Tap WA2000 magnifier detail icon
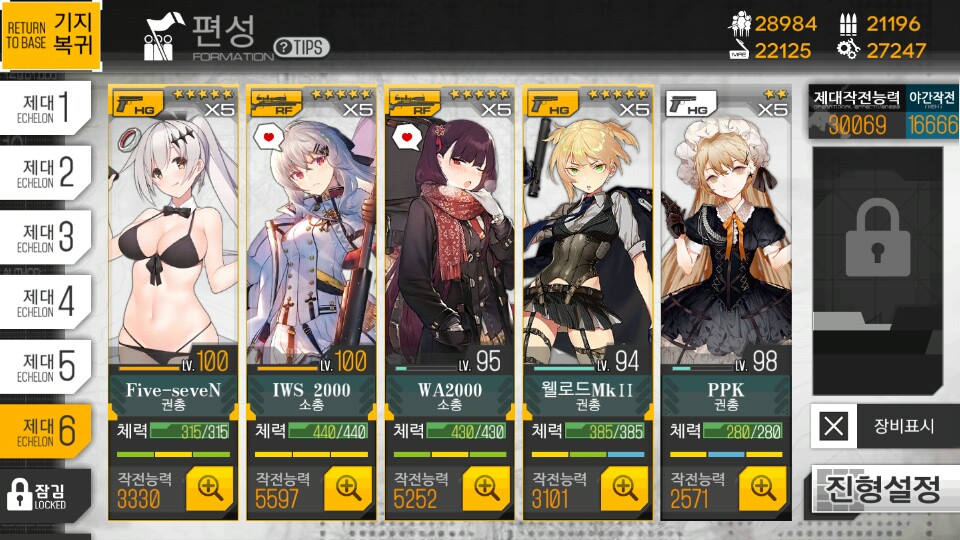Screen dimensions: 960x540 [486, 488]
